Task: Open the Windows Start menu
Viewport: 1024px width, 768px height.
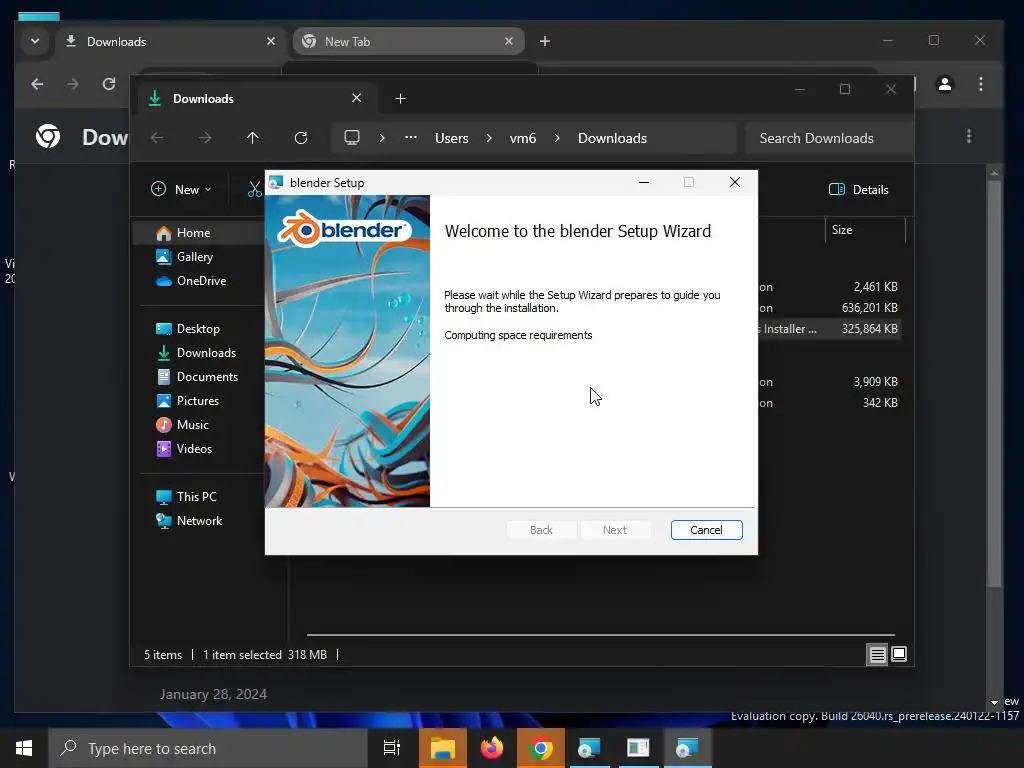Action: 24,748
